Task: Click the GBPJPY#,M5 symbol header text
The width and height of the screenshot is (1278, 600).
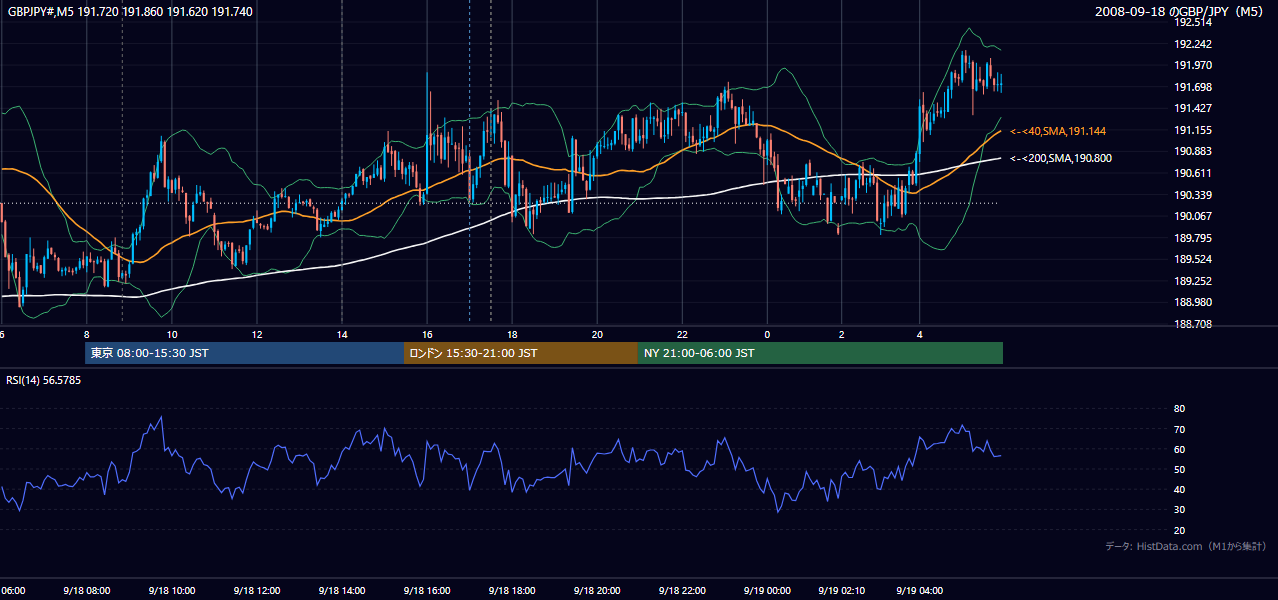Action: click(130, 11)
